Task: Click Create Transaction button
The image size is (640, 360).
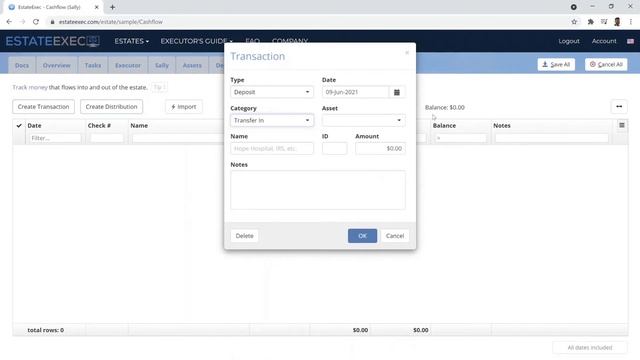Action: click(x=43, y=107)
